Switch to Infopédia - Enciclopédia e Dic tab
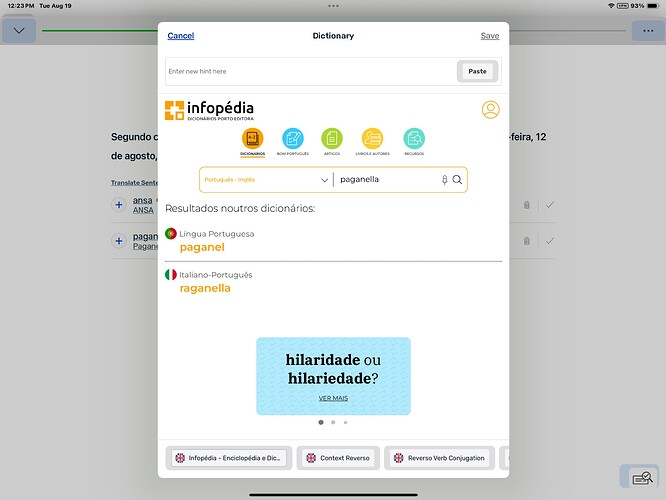The height and width of the screenshot is (500, 666). click(x=229, y=458)
